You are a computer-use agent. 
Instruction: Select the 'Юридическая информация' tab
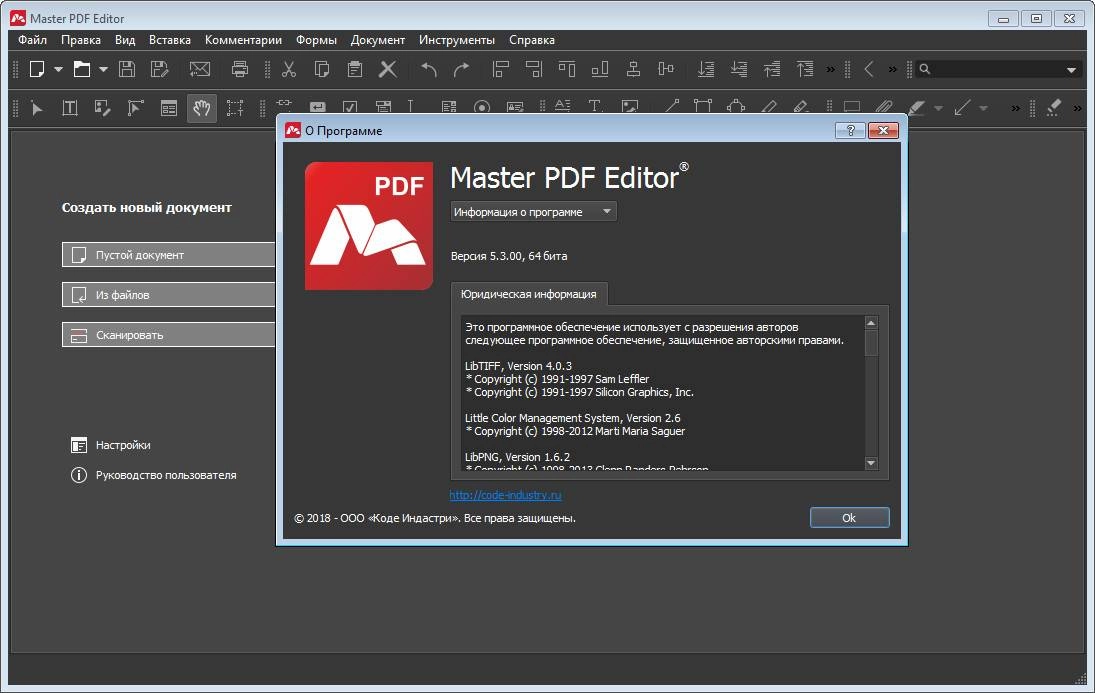point(529,294)
